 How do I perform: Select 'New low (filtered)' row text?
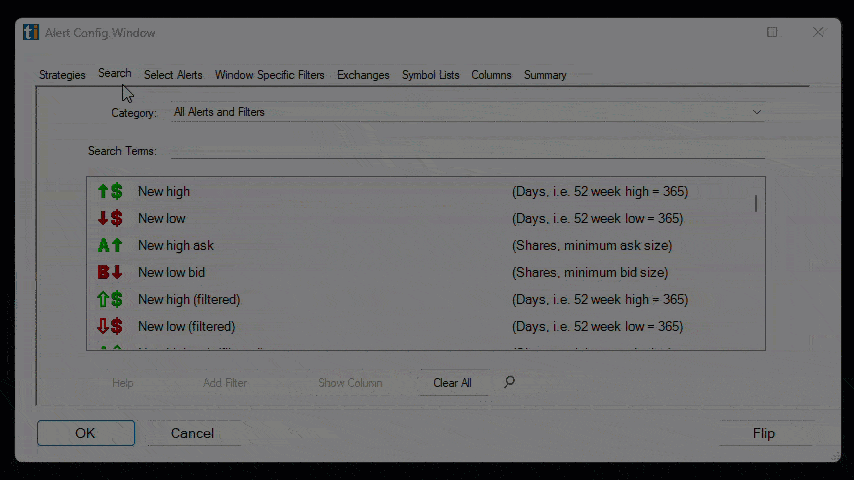(x=187, y=326)
